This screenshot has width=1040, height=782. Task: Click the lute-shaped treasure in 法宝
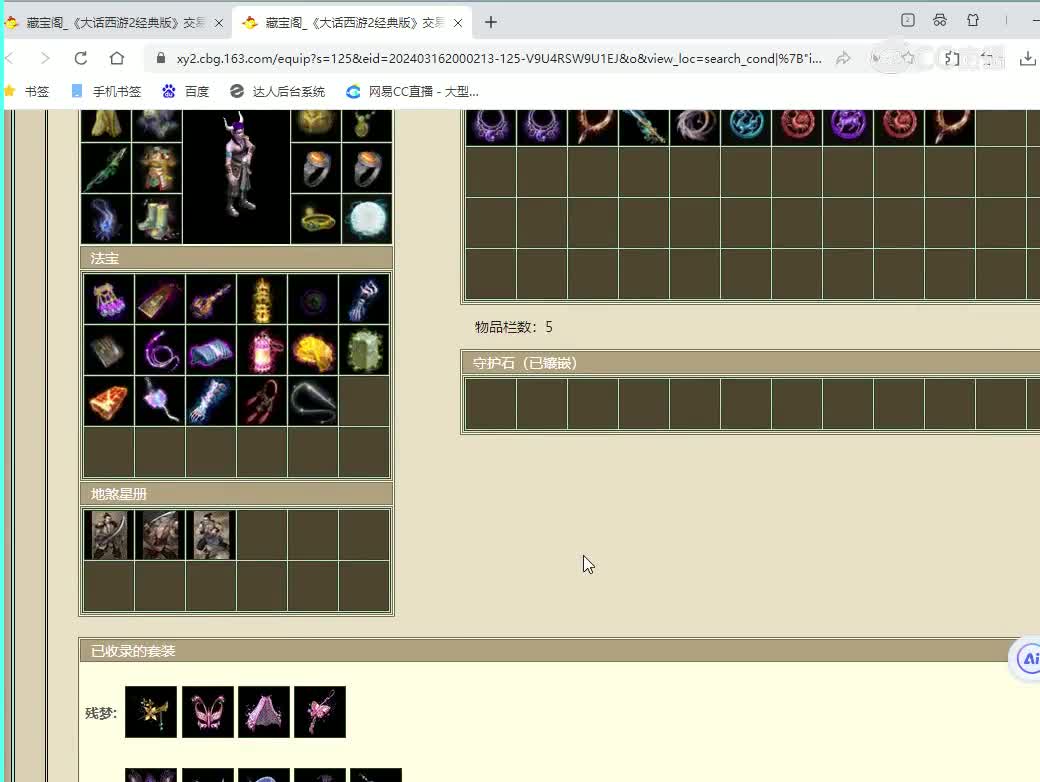(x=211, y=298)
